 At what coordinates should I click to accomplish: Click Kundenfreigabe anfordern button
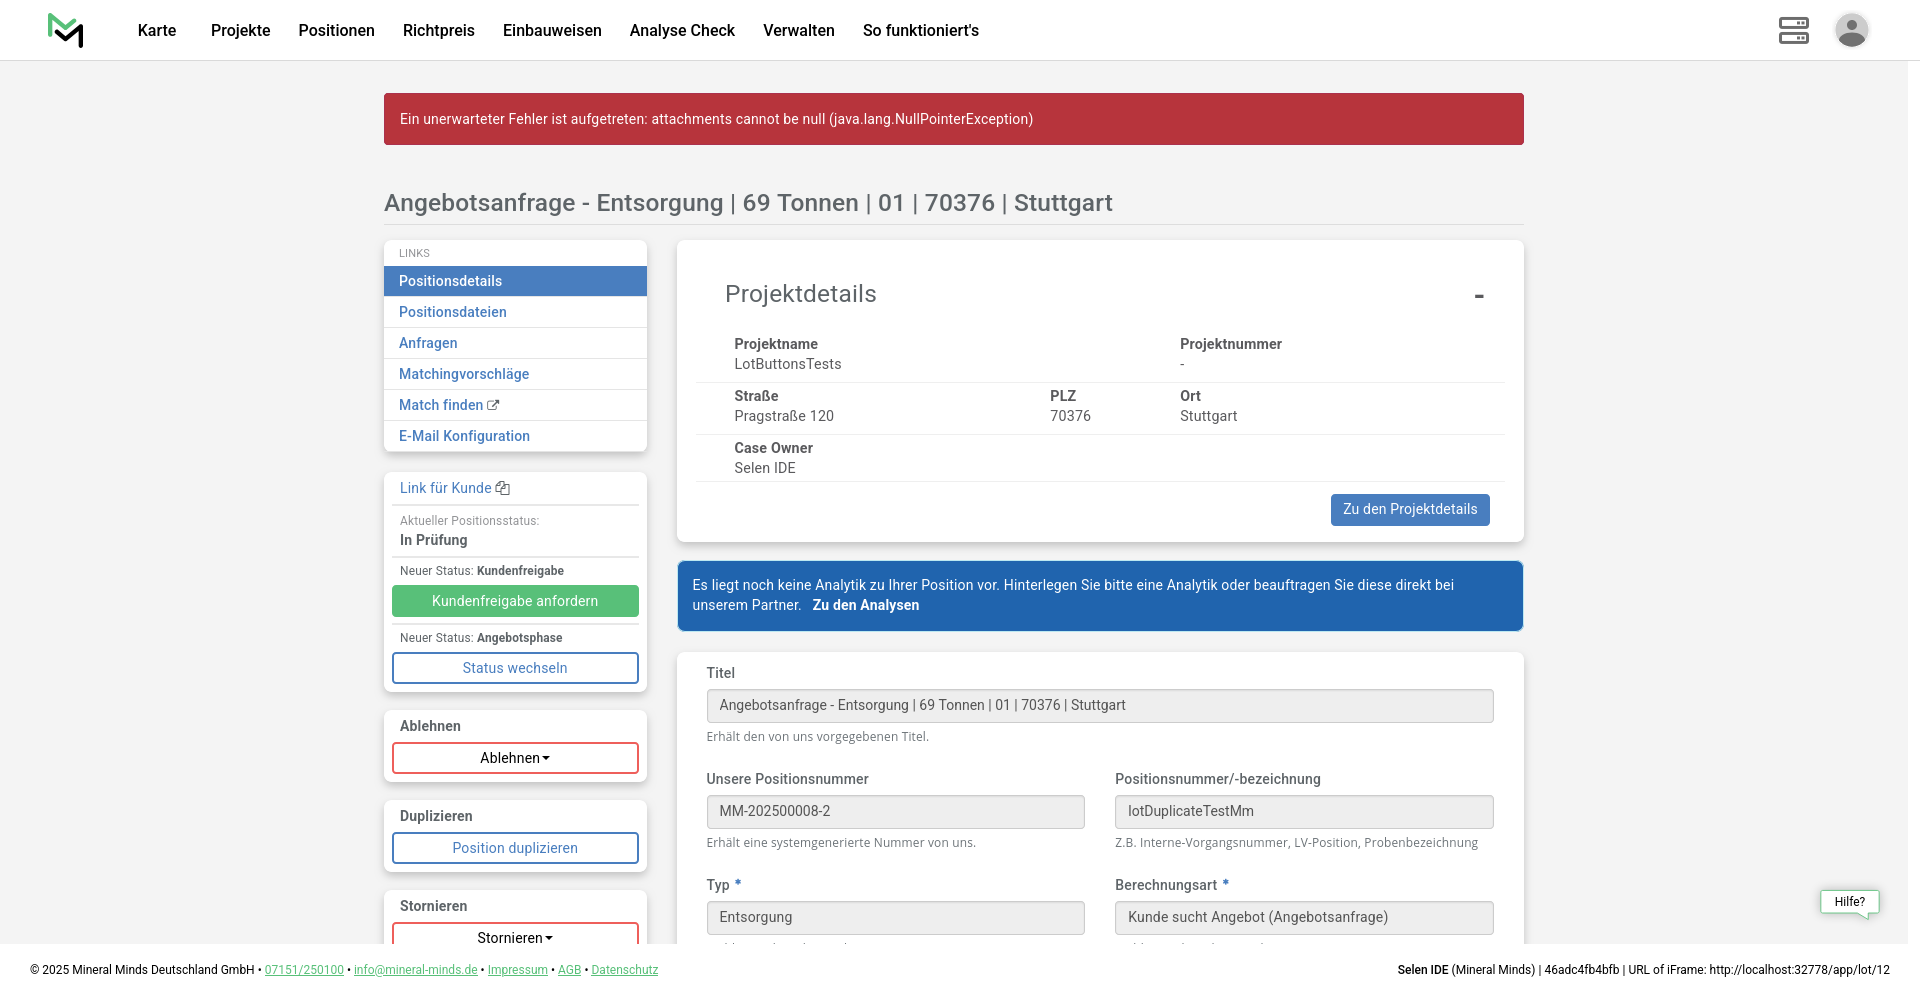[515, 601]
